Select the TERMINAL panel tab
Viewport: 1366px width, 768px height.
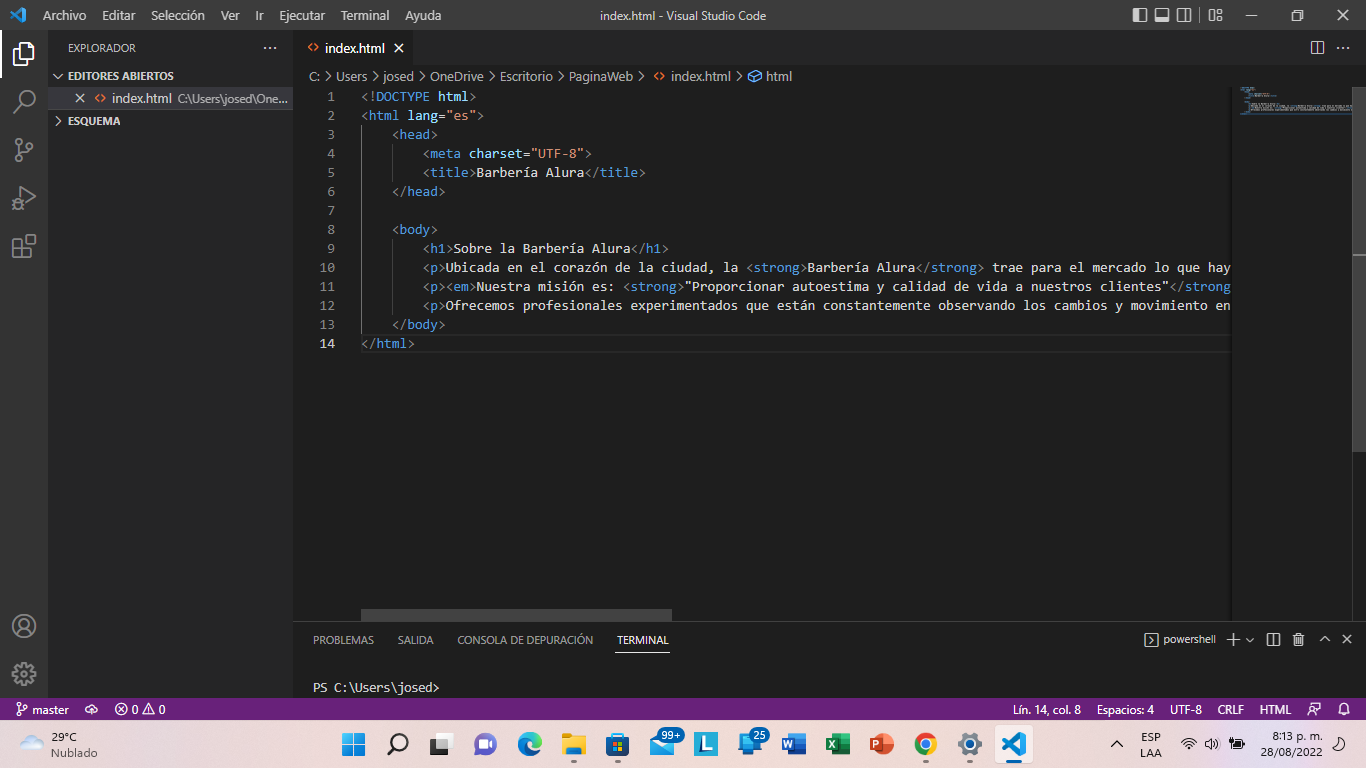coord(642,640)
